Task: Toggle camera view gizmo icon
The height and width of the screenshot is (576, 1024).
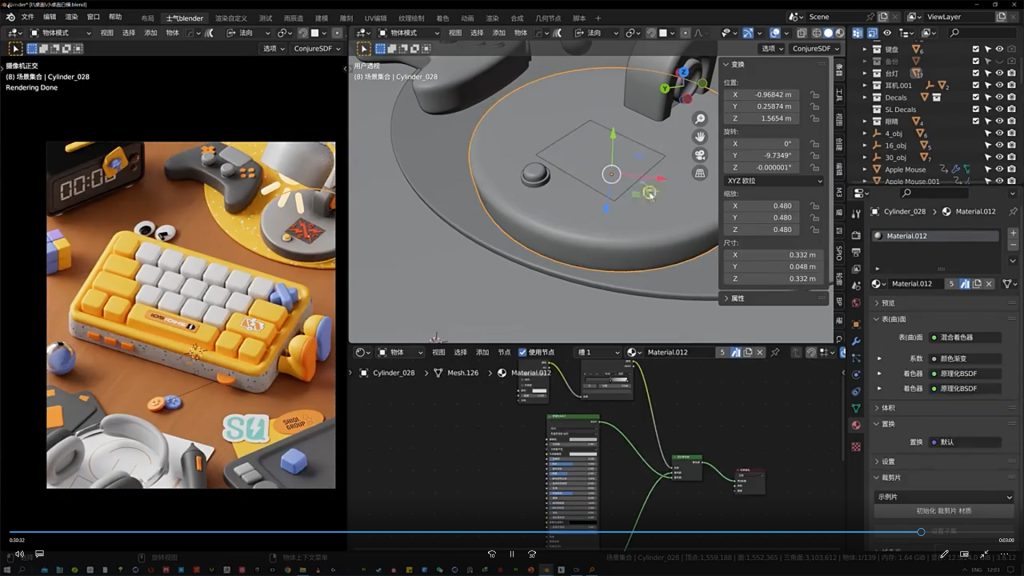Action: pos(700,155)
